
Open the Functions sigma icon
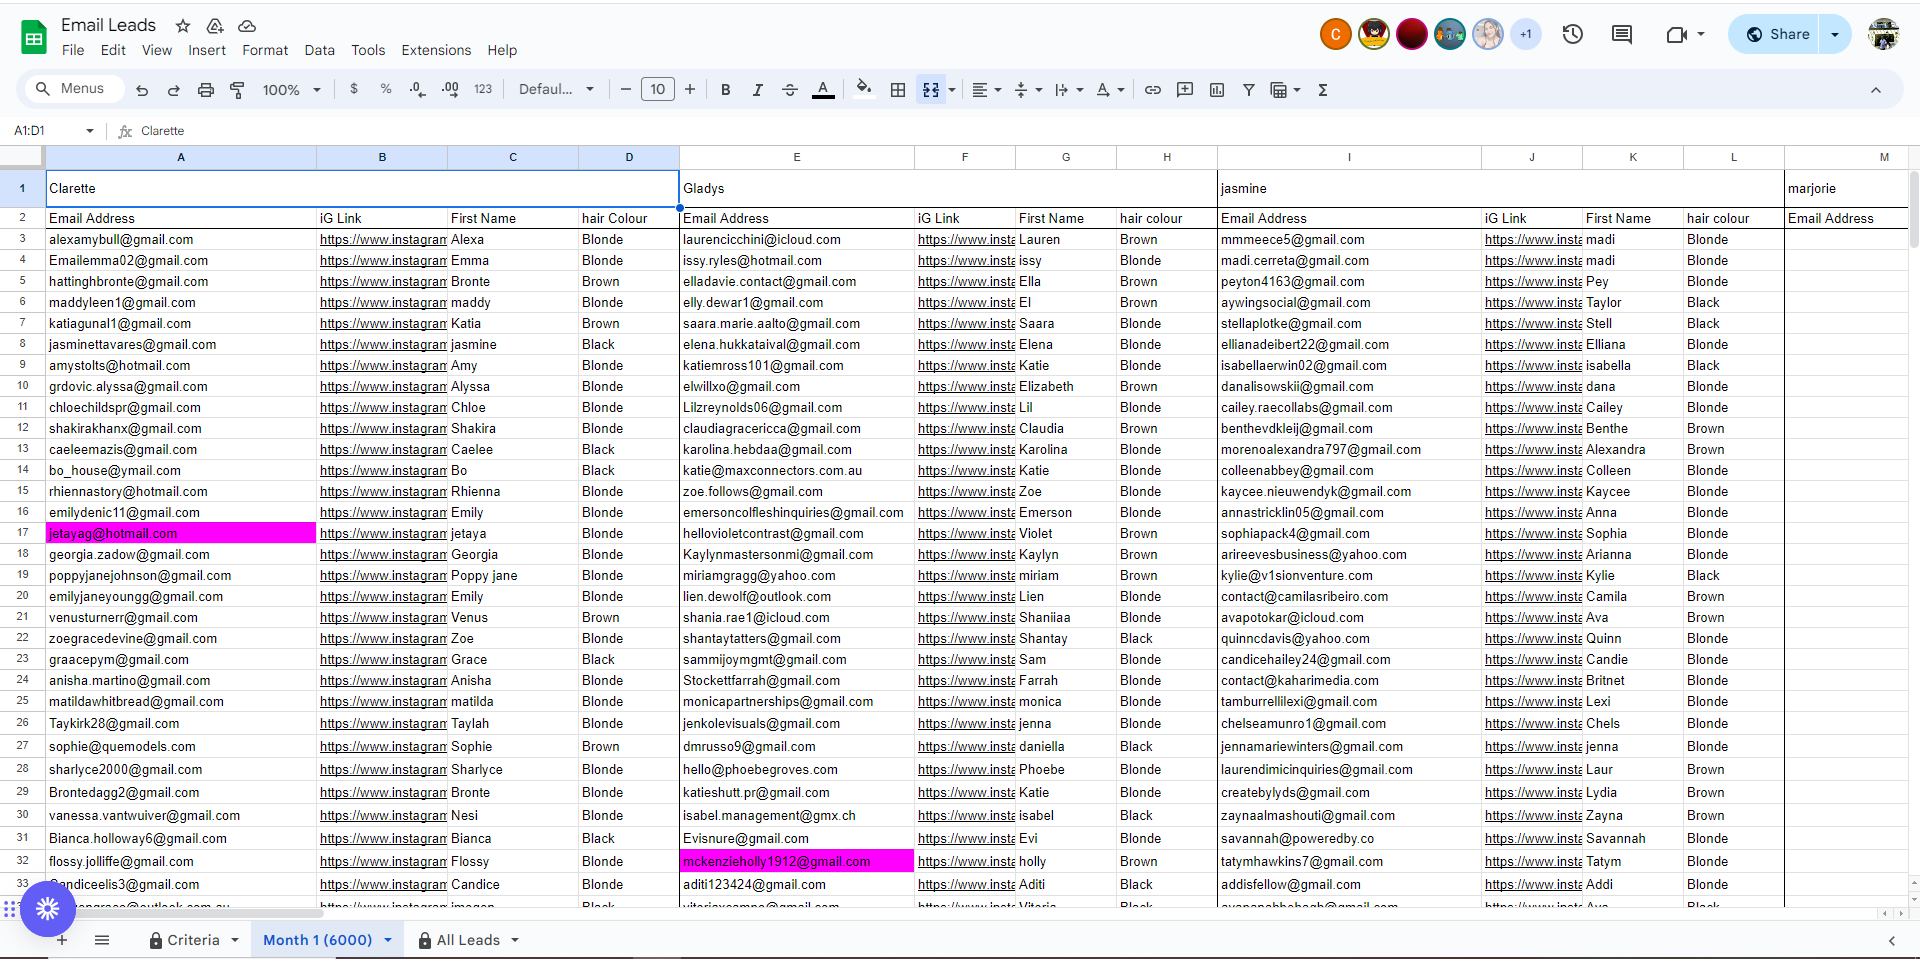pos(1323,90)
